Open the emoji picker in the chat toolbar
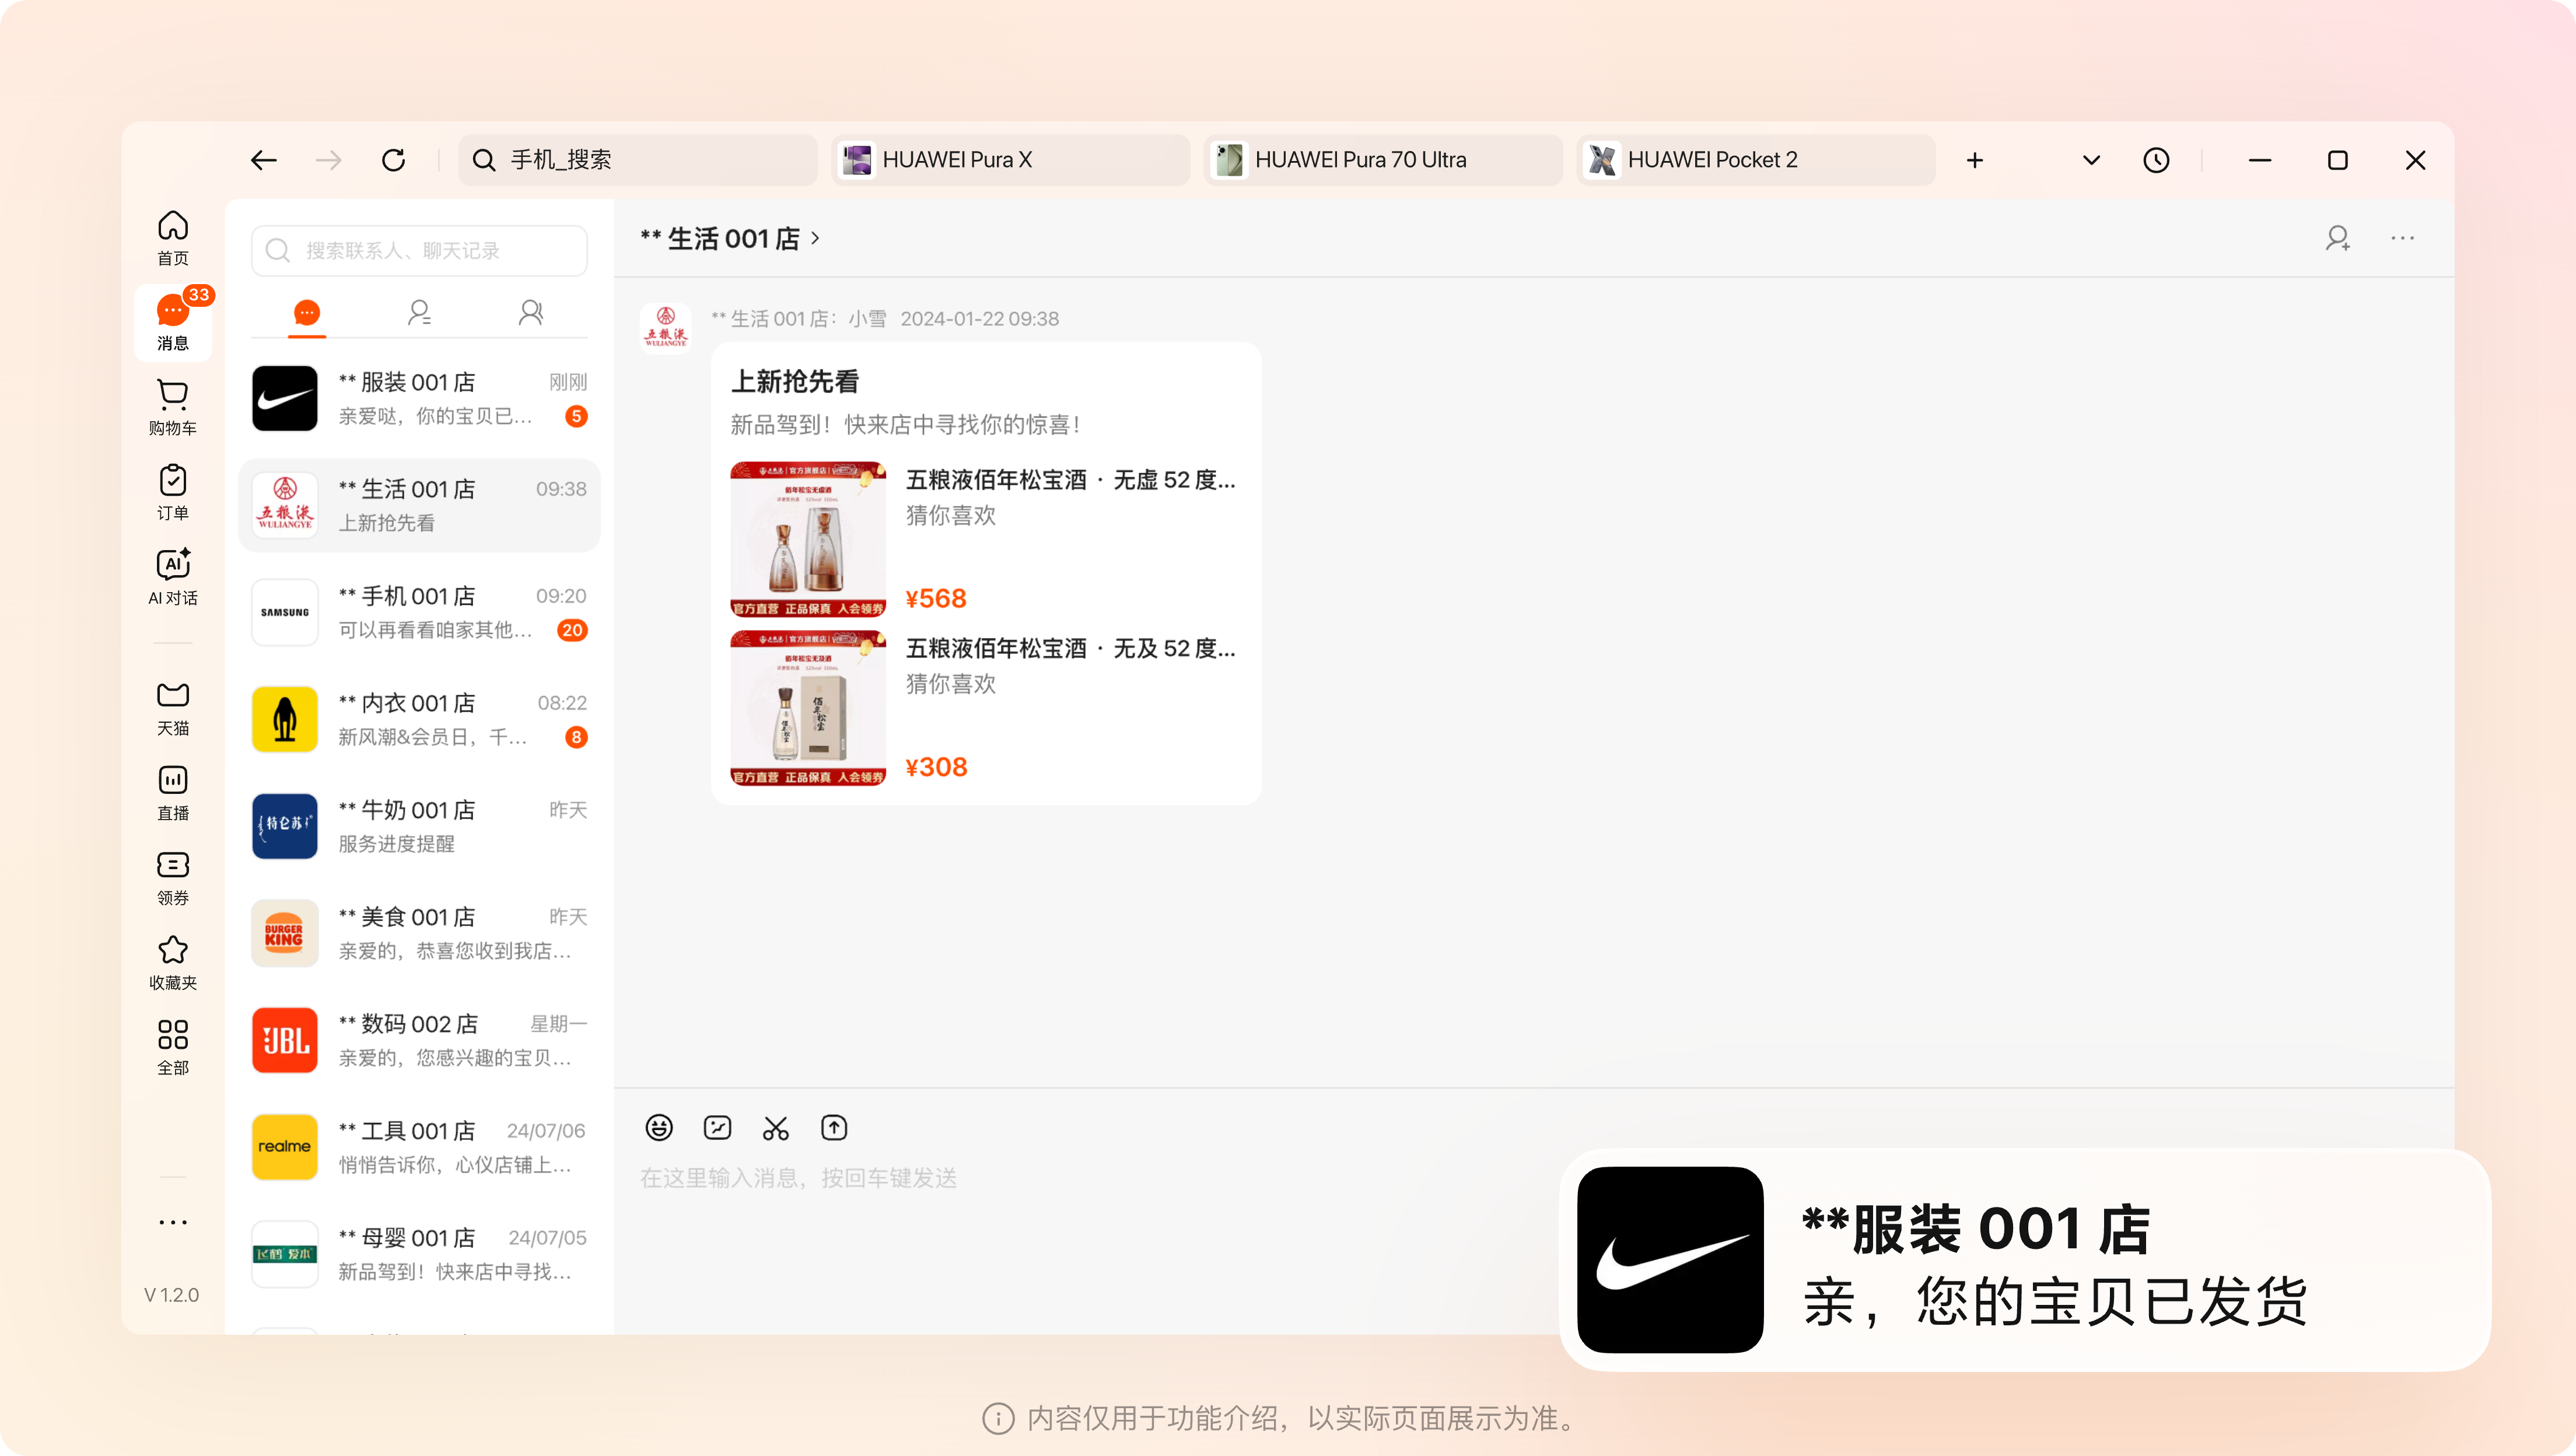Screen dimensions: 2576x1456 (x=659, y=1127)
